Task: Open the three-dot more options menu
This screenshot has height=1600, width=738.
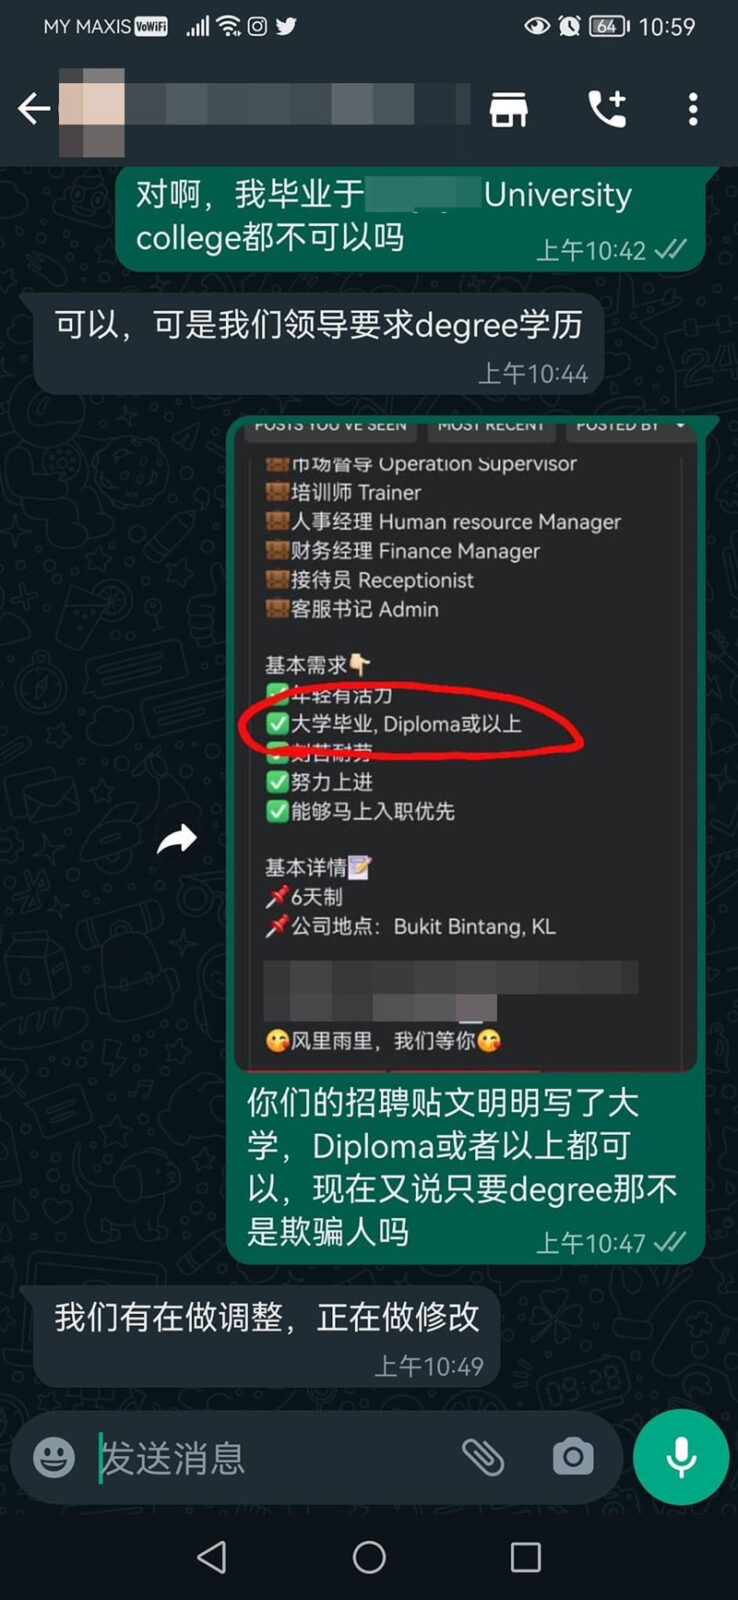Action: point(693,109)
